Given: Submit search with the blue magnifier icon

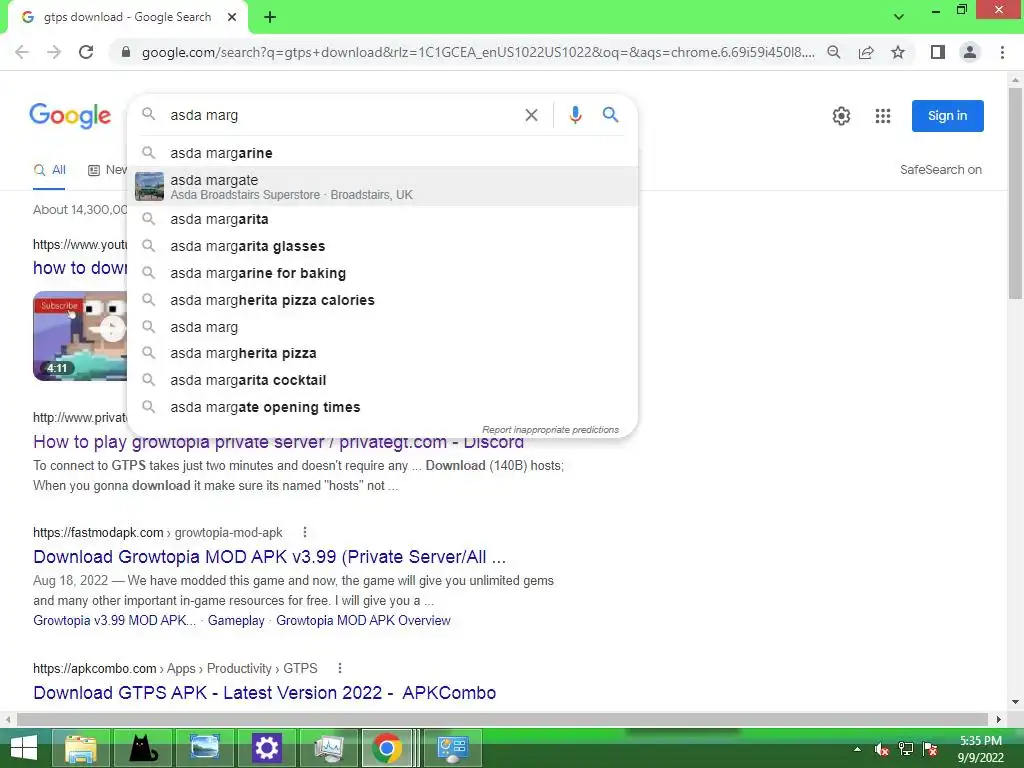Looking at the screenshot, I should (610, 115).
